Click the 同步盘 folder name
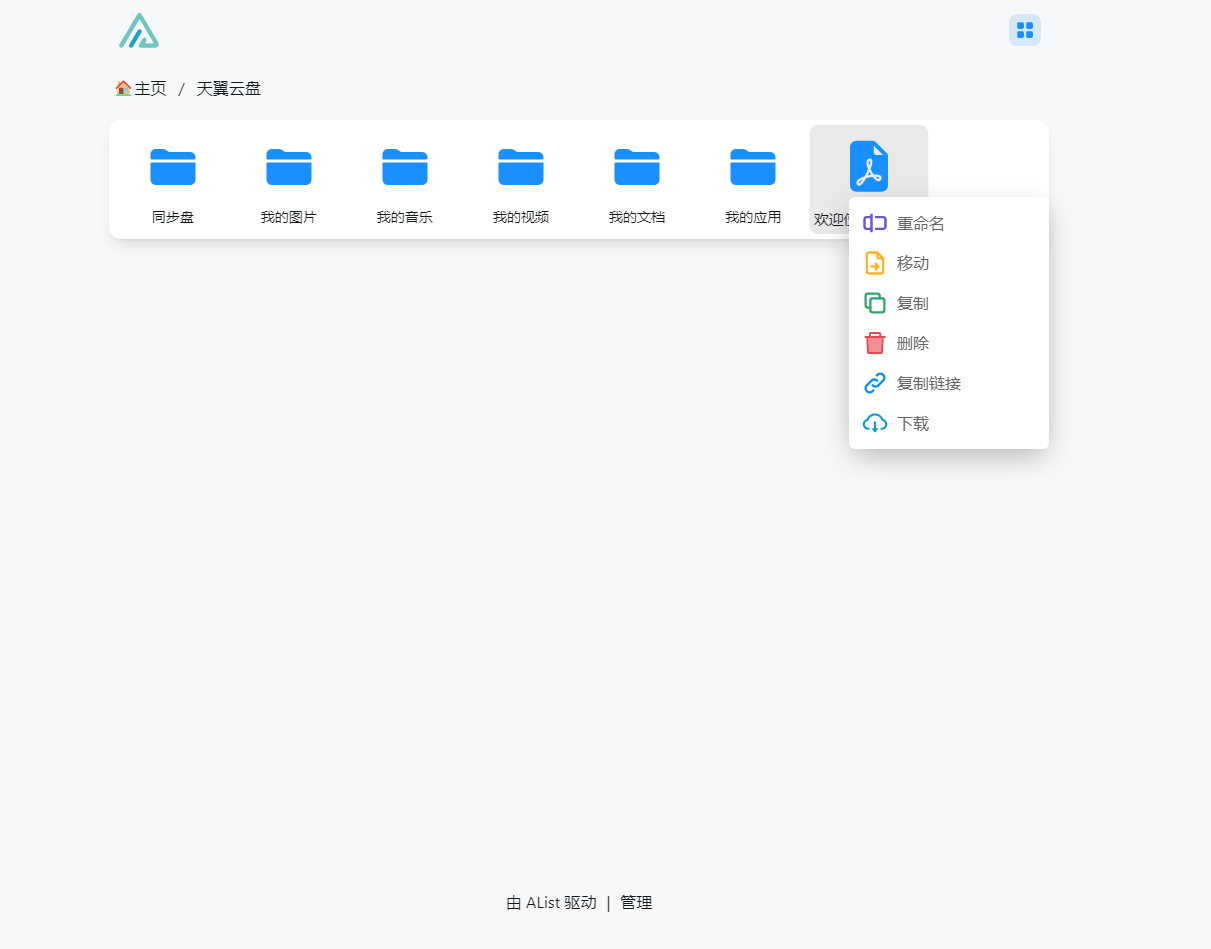The image size is (1211, 949). [x=173, y=217]
